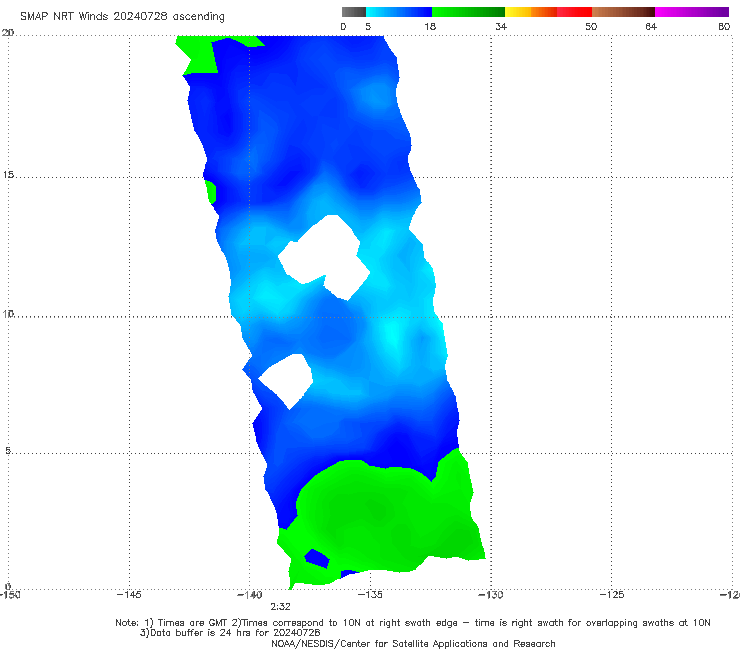Click the "NOAA/NESDIS/Center for Satellite Applications and Research" credit

pyautogui.click(x=413, y=644)
